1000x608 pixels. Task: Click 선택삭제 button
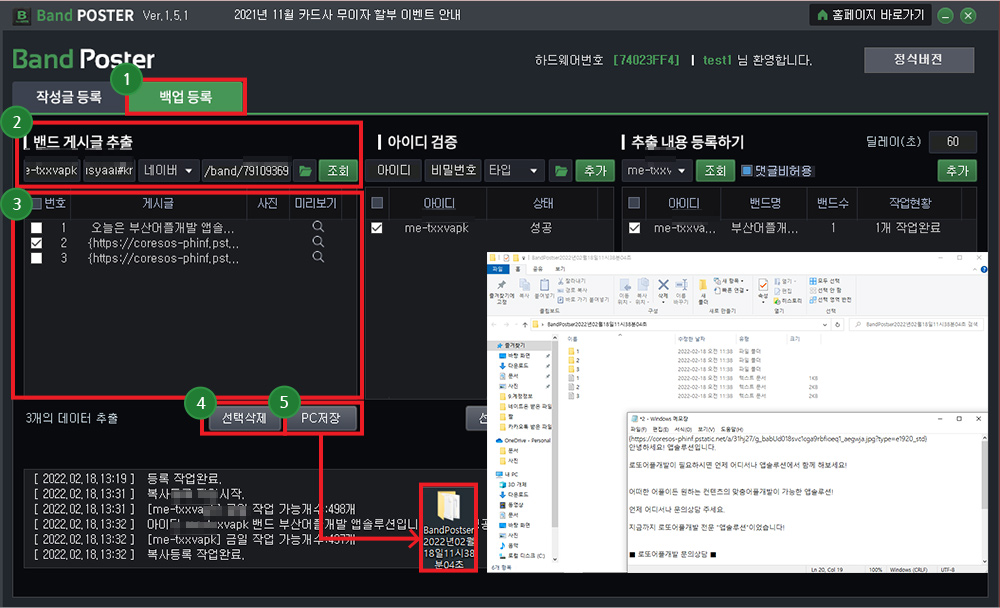pos(244,418)
